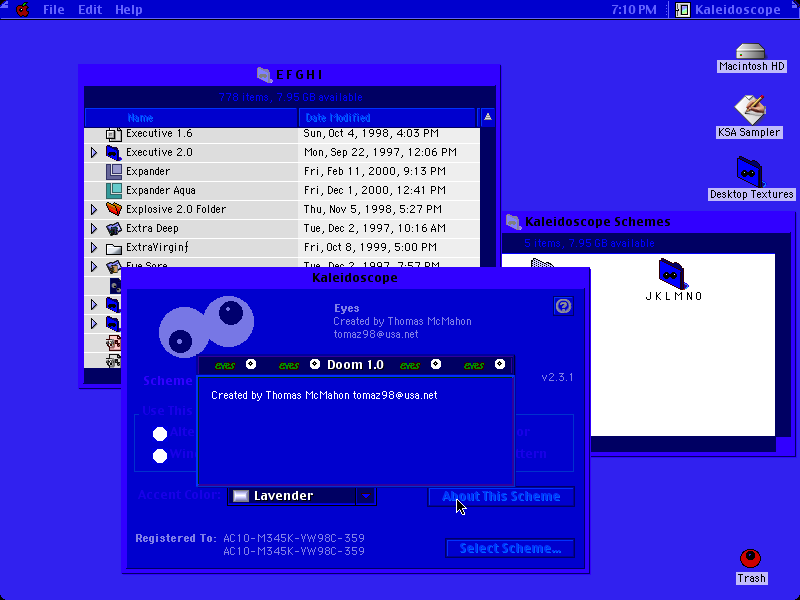The image size is (800, 600).
Task: Open the Edit menu
Action: (90, 10)
